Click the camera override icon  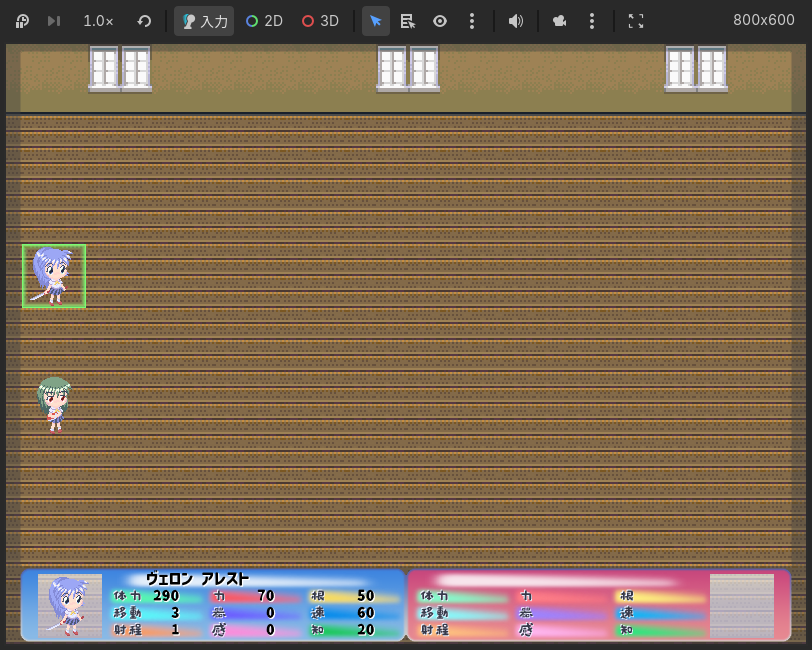point(560,21)
